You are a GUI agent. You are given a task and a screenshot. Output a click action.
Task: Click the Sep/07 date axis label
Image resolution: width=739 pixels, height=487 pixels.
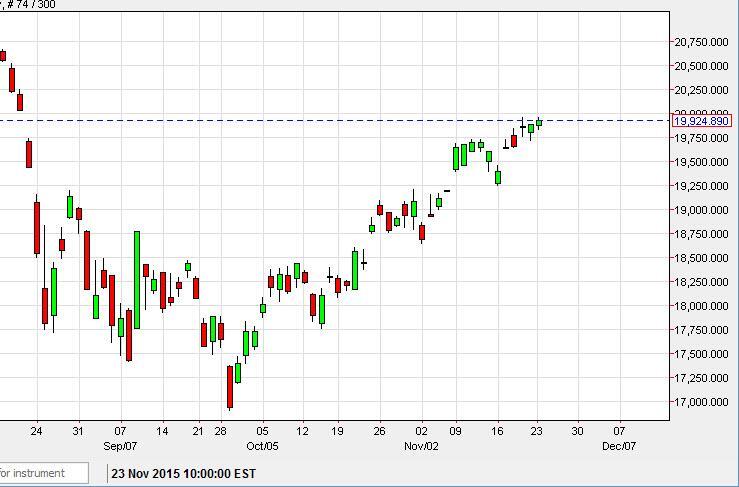120,446
